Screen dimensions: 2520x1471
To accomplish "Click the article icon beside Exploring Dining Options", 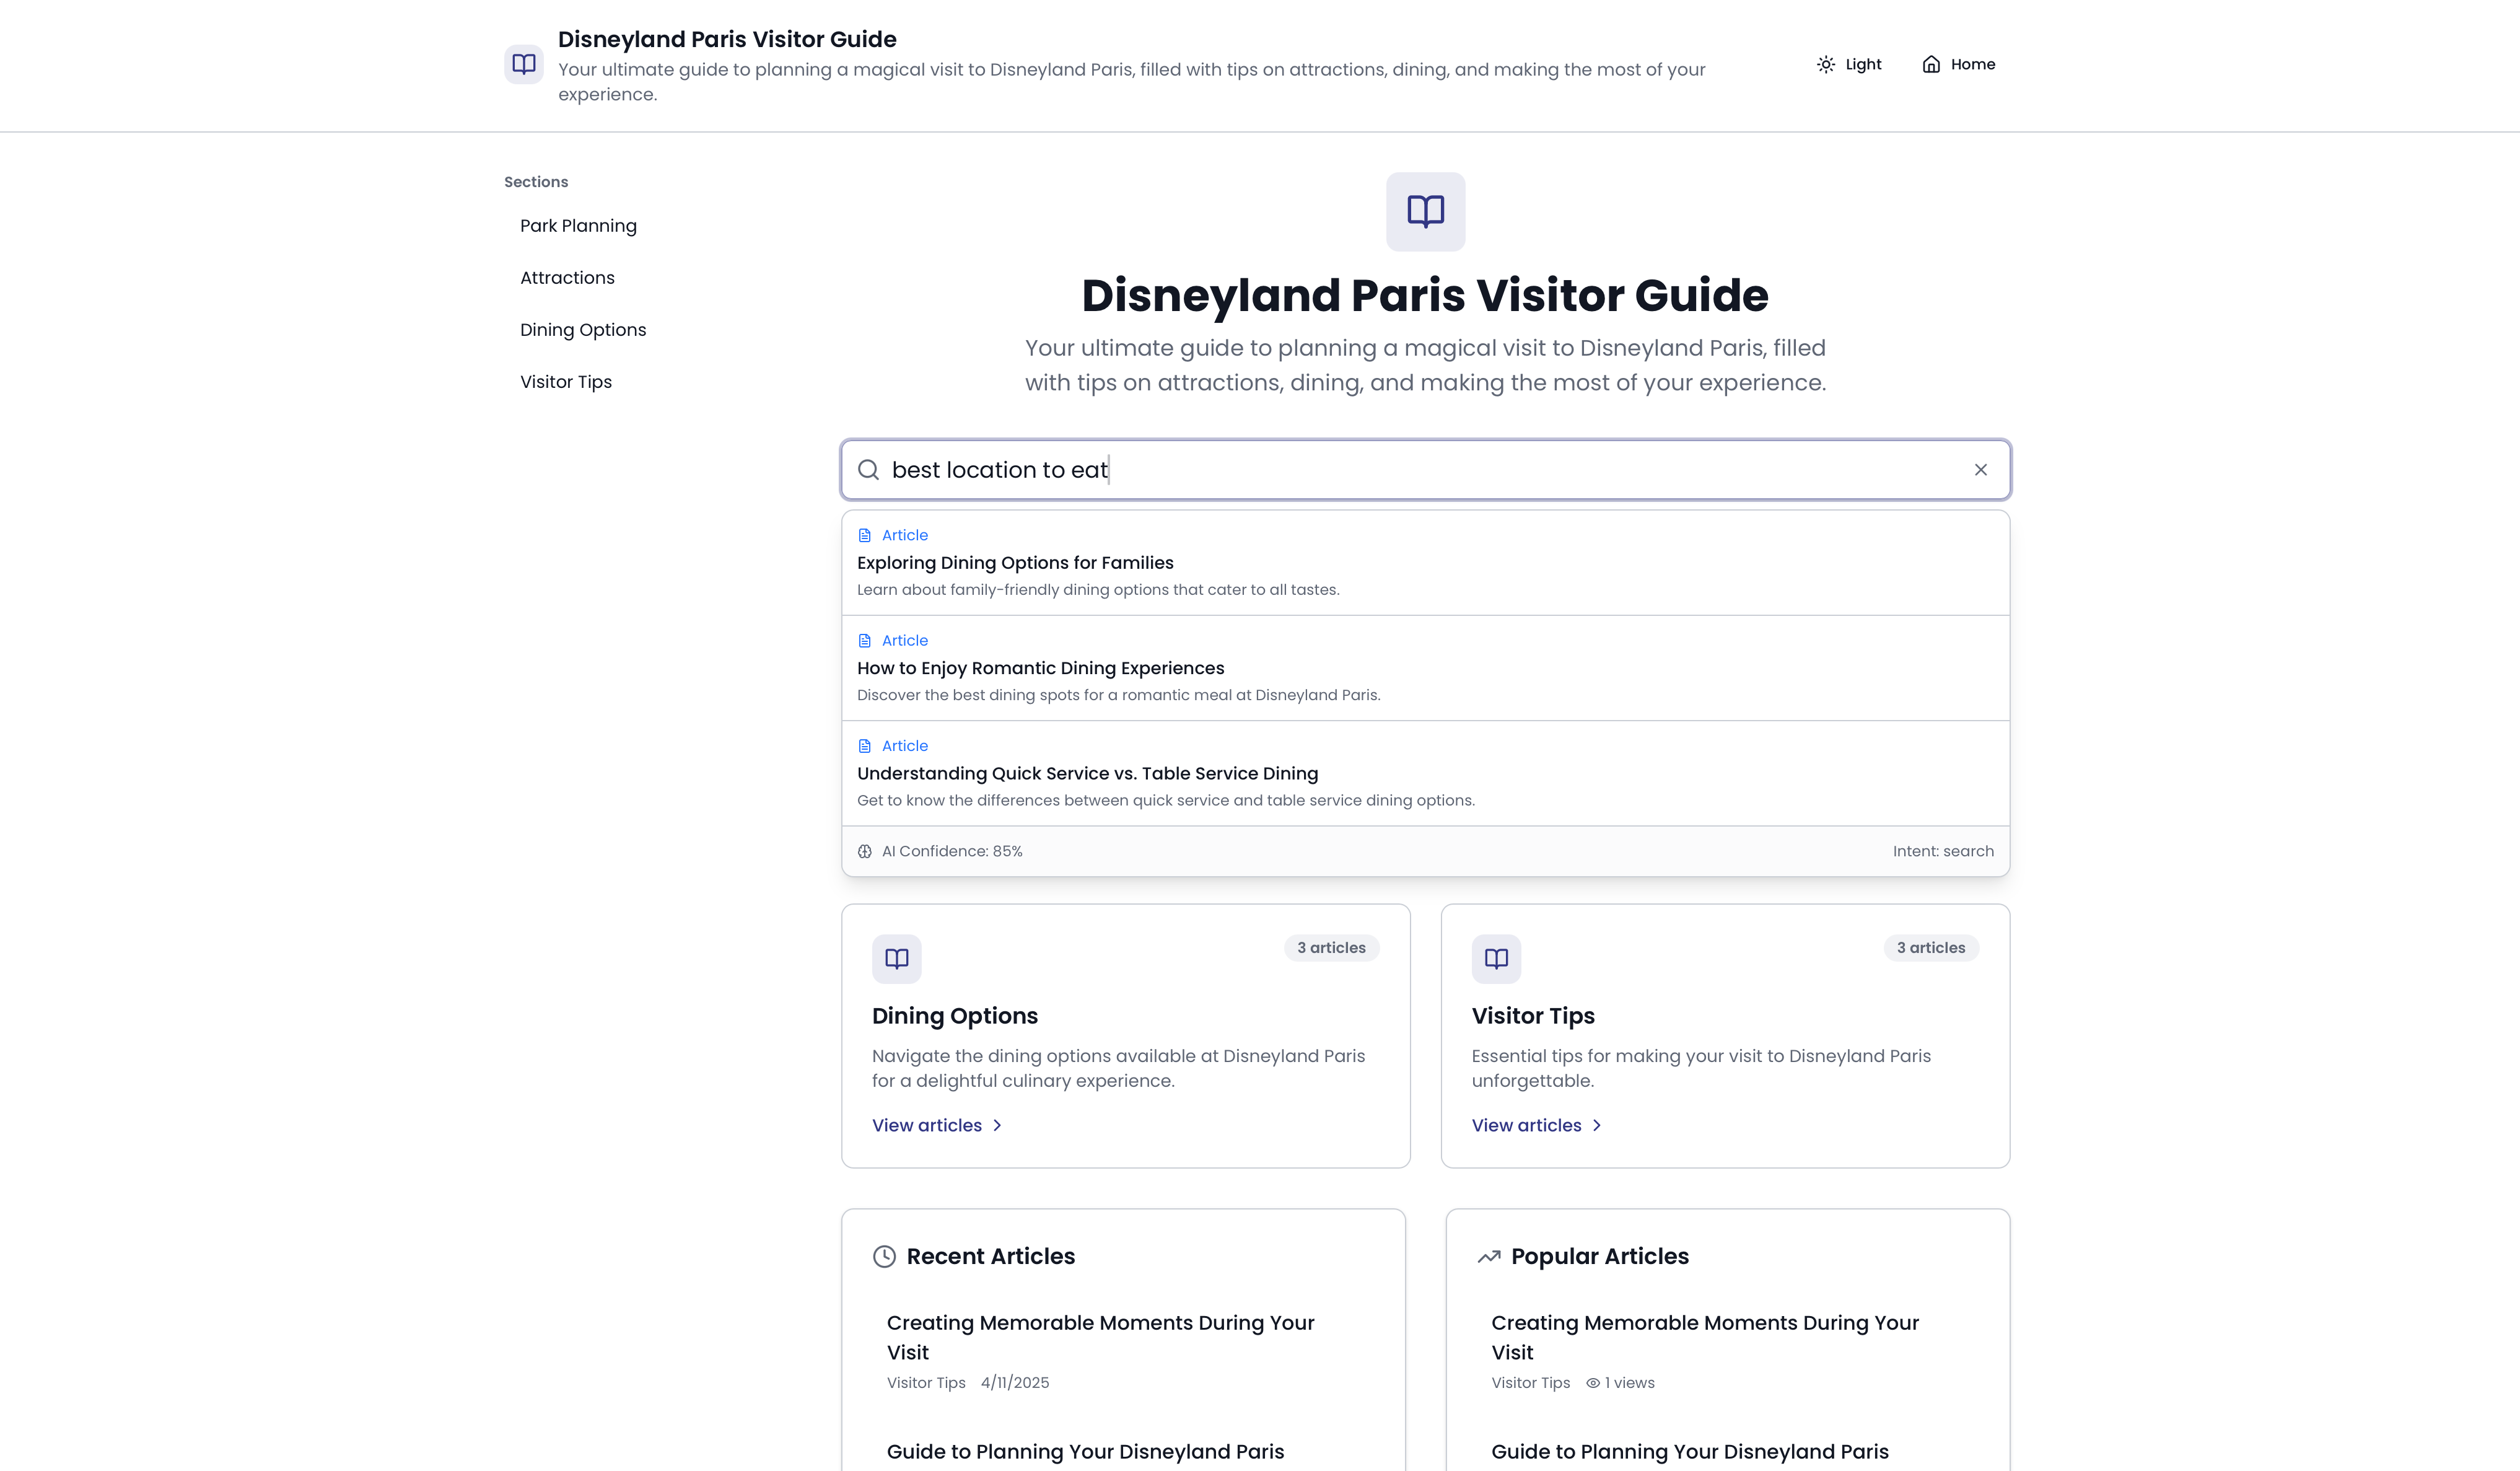I will tap(864, 535).
